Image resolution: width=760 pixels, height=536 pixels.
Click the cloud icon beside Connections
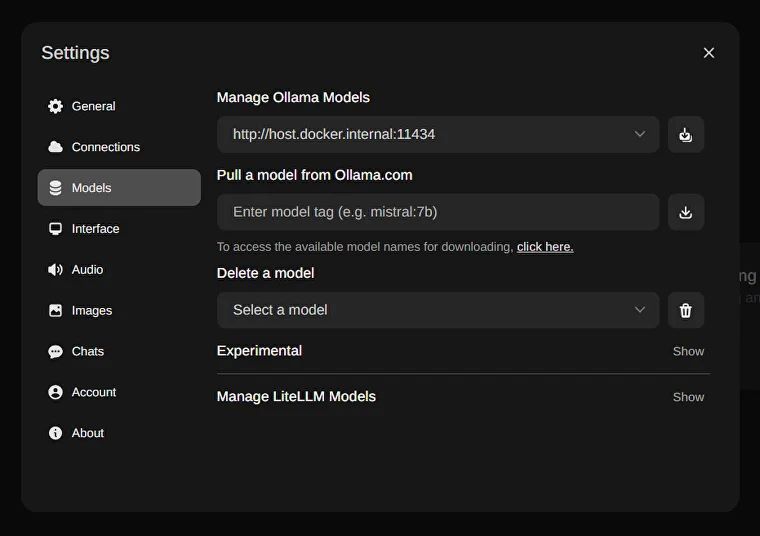[x=55, y=147]
